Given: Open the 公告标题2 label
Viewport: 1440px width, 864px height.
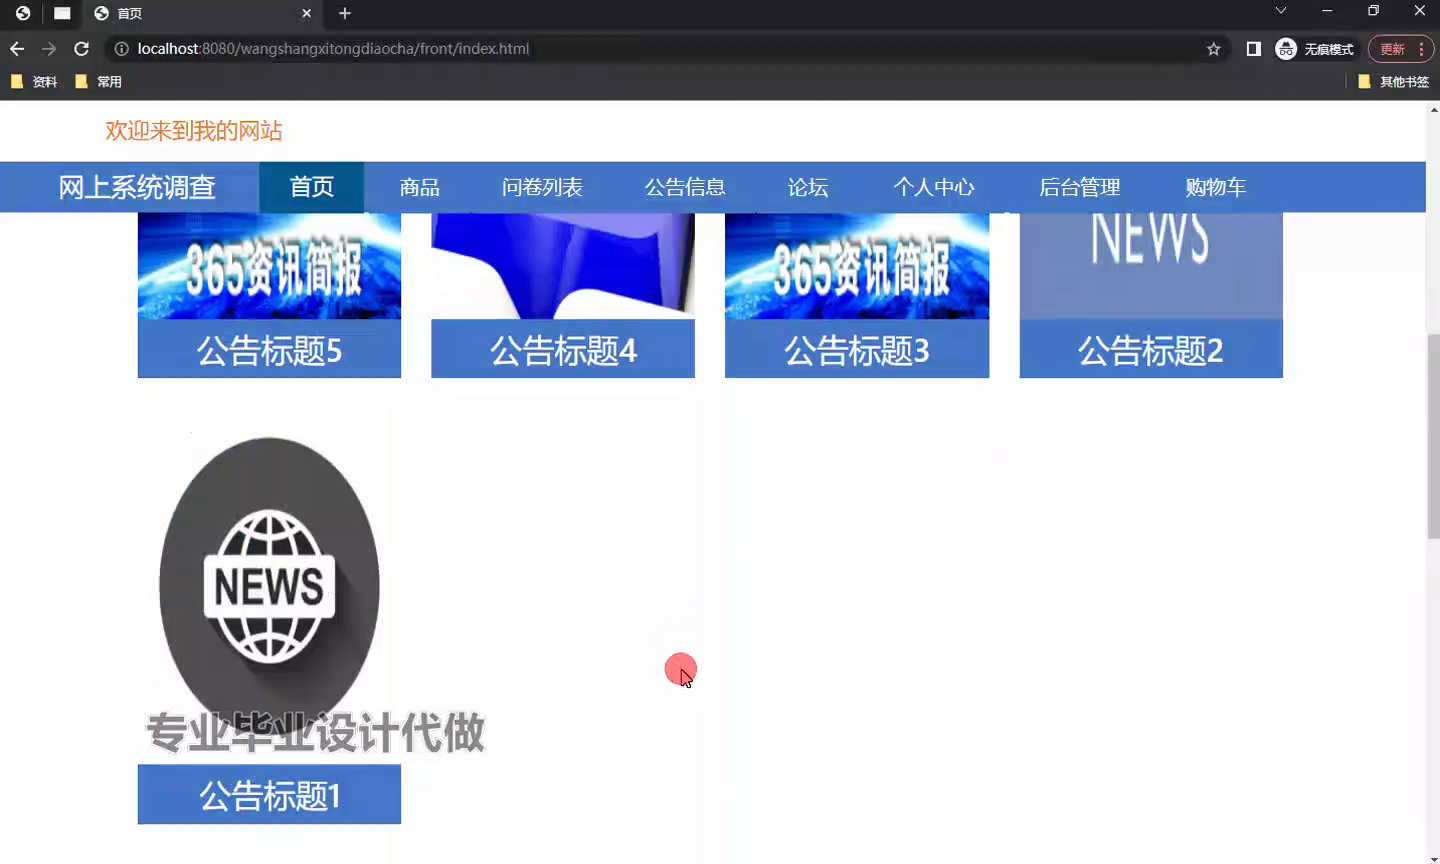Looking at the screenshot, I should tap(1151, 350).
